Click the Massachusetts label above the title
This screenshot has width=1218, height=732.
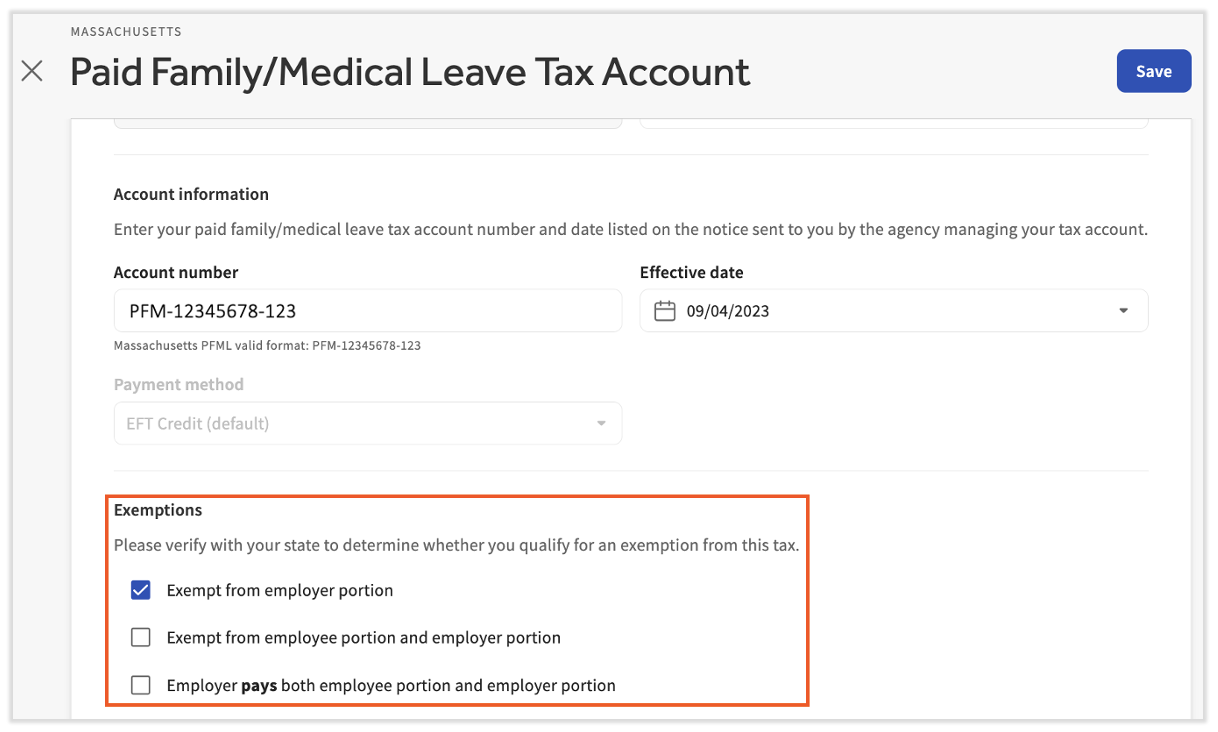coord(126,32)
